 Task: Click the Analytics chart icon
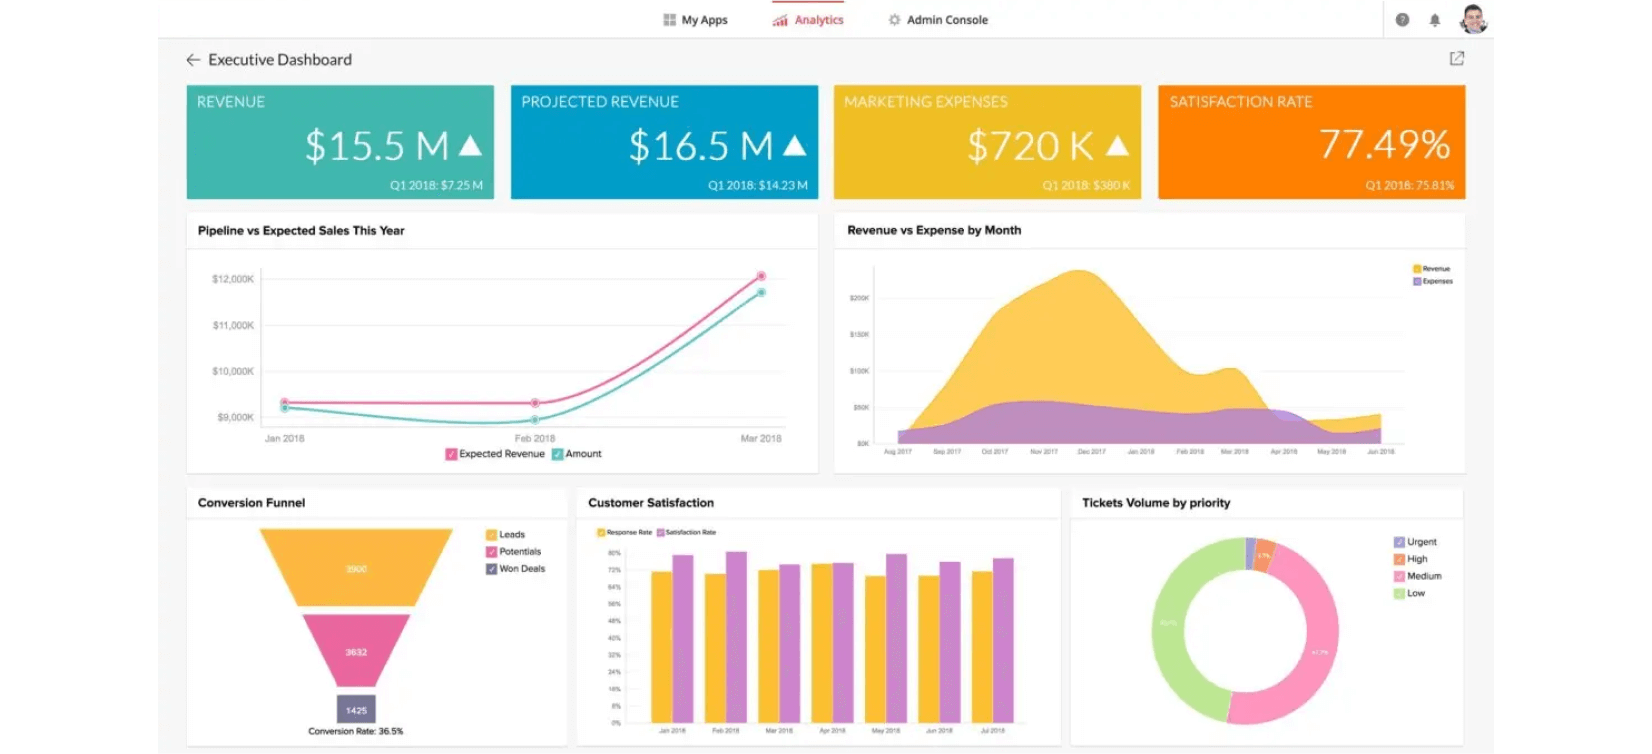pos(780,20)
